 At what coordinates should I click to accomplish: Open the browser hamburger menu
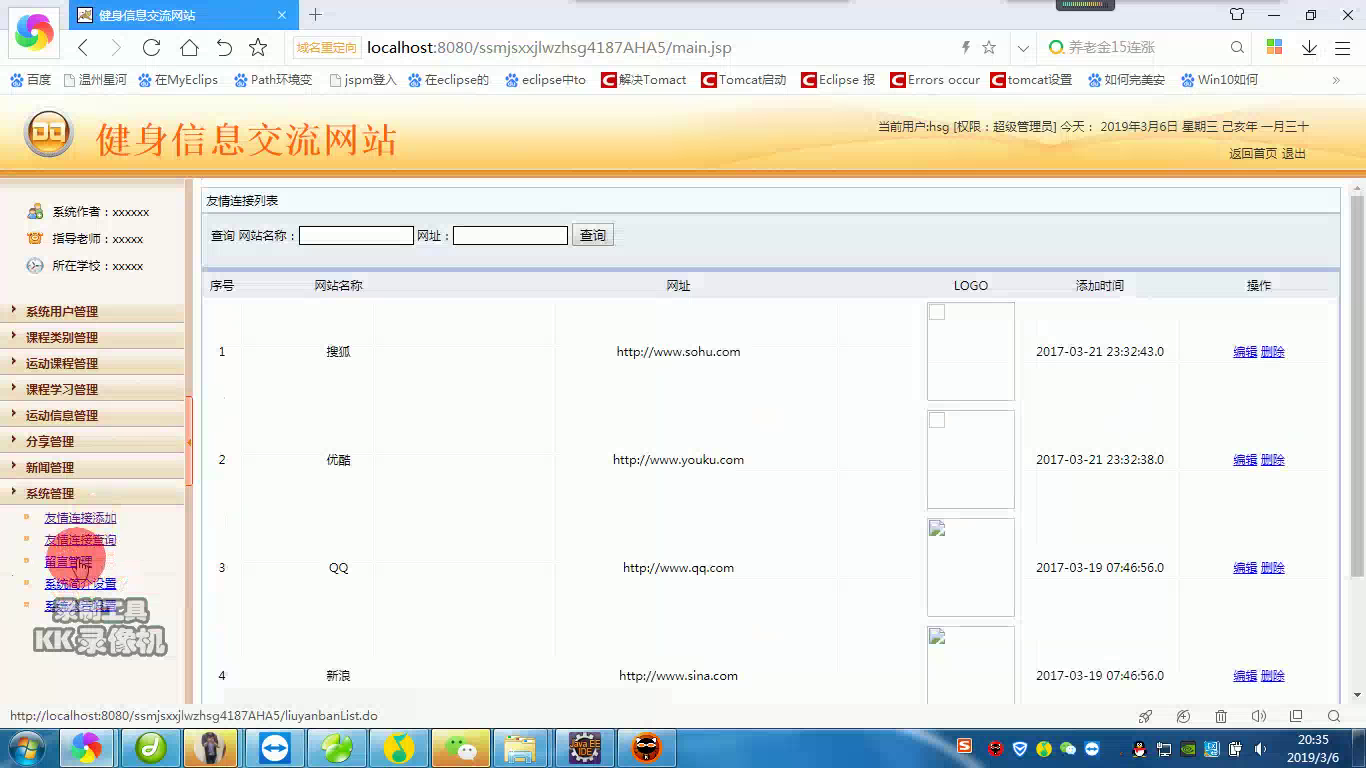(x=1342, y=47)
